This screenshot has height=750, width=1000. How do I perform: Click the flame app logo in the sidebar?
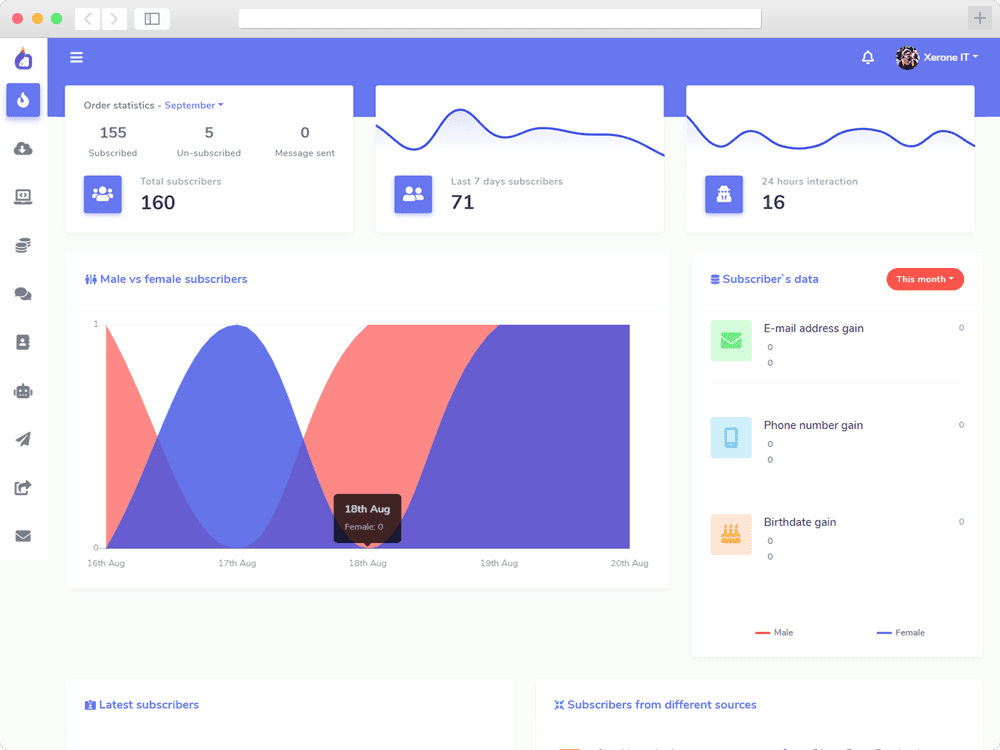(24, 59)
